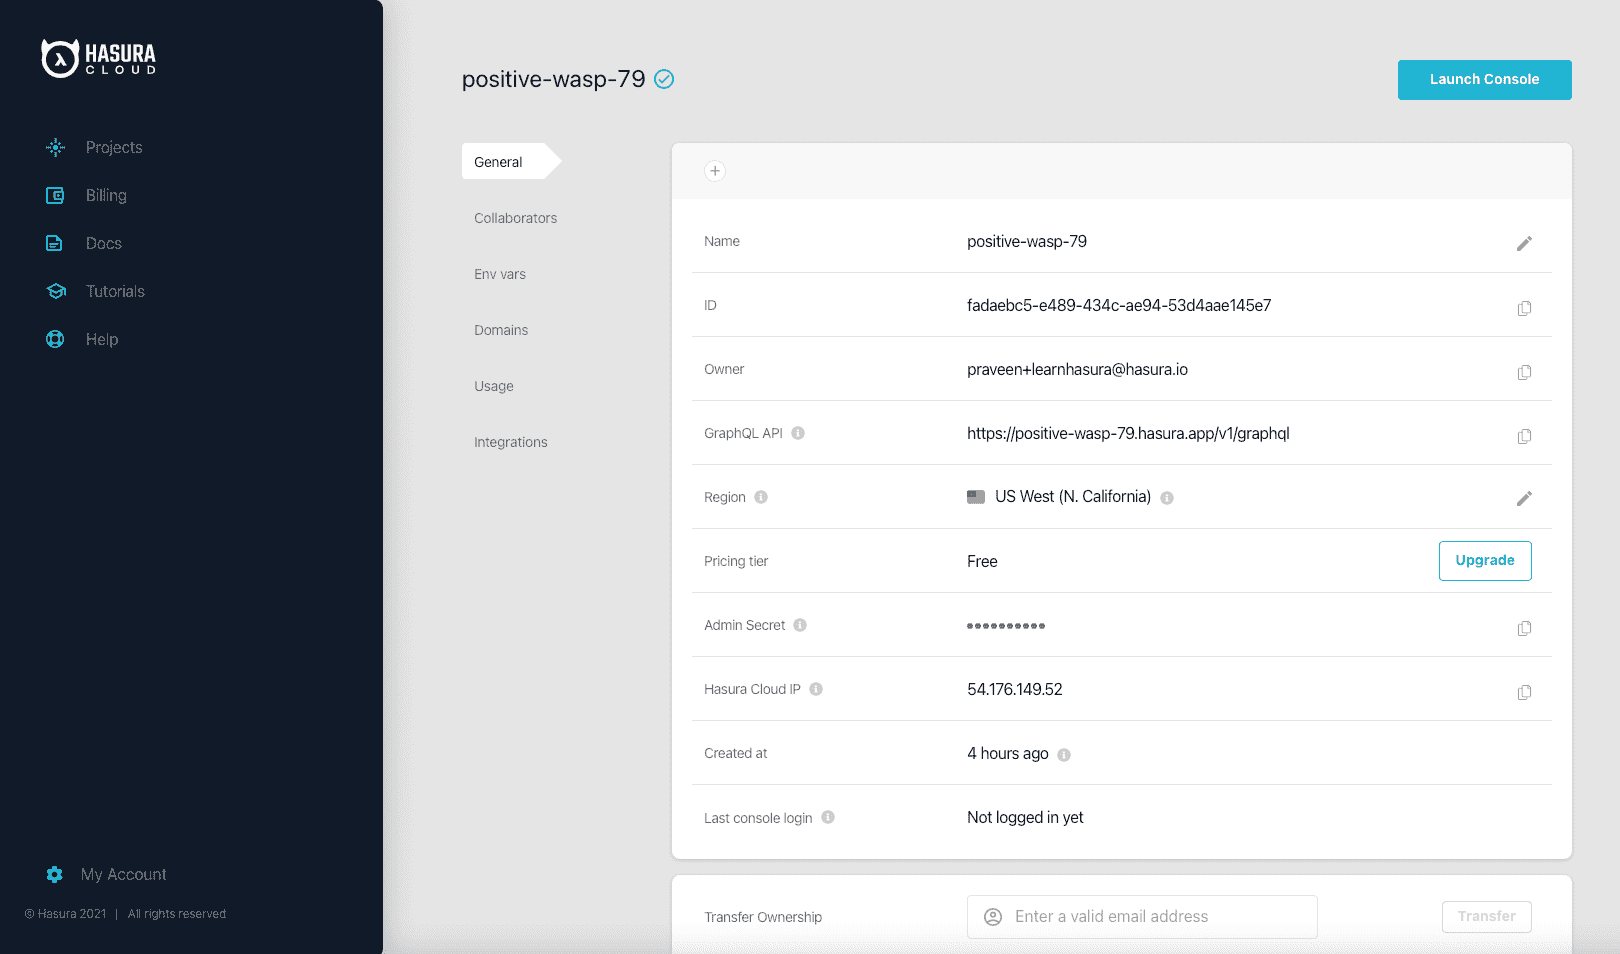Viewport: 1620px width, 954px height.
Task: Click the Projects sidebar icon
Action: click(55, 147)
